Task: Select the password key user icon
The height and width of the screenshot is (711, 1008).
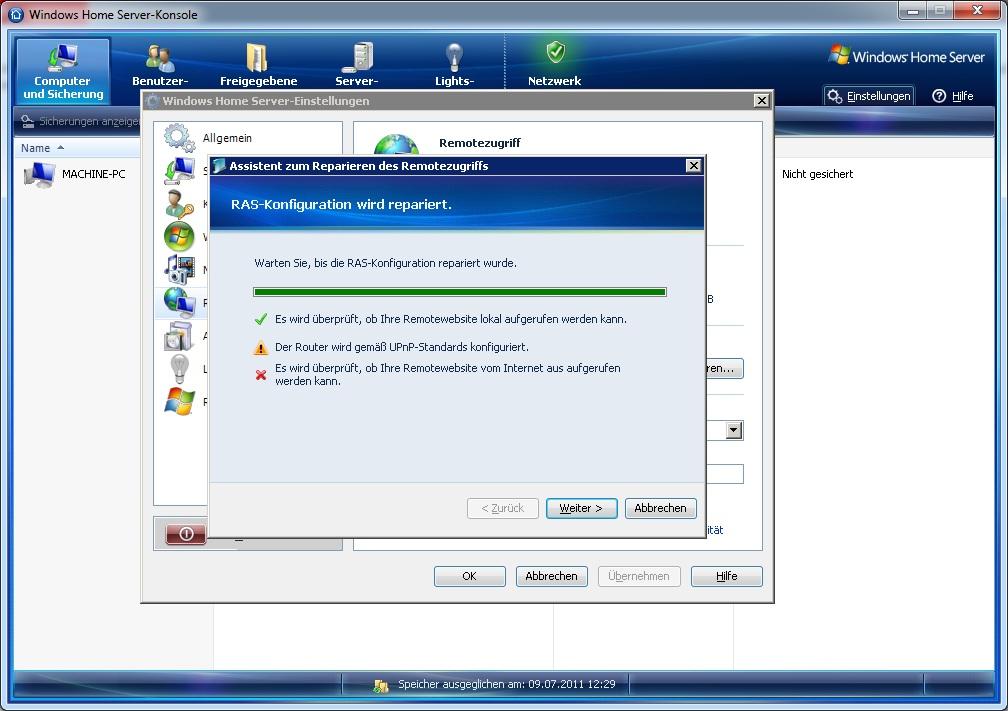Action: 179,204
